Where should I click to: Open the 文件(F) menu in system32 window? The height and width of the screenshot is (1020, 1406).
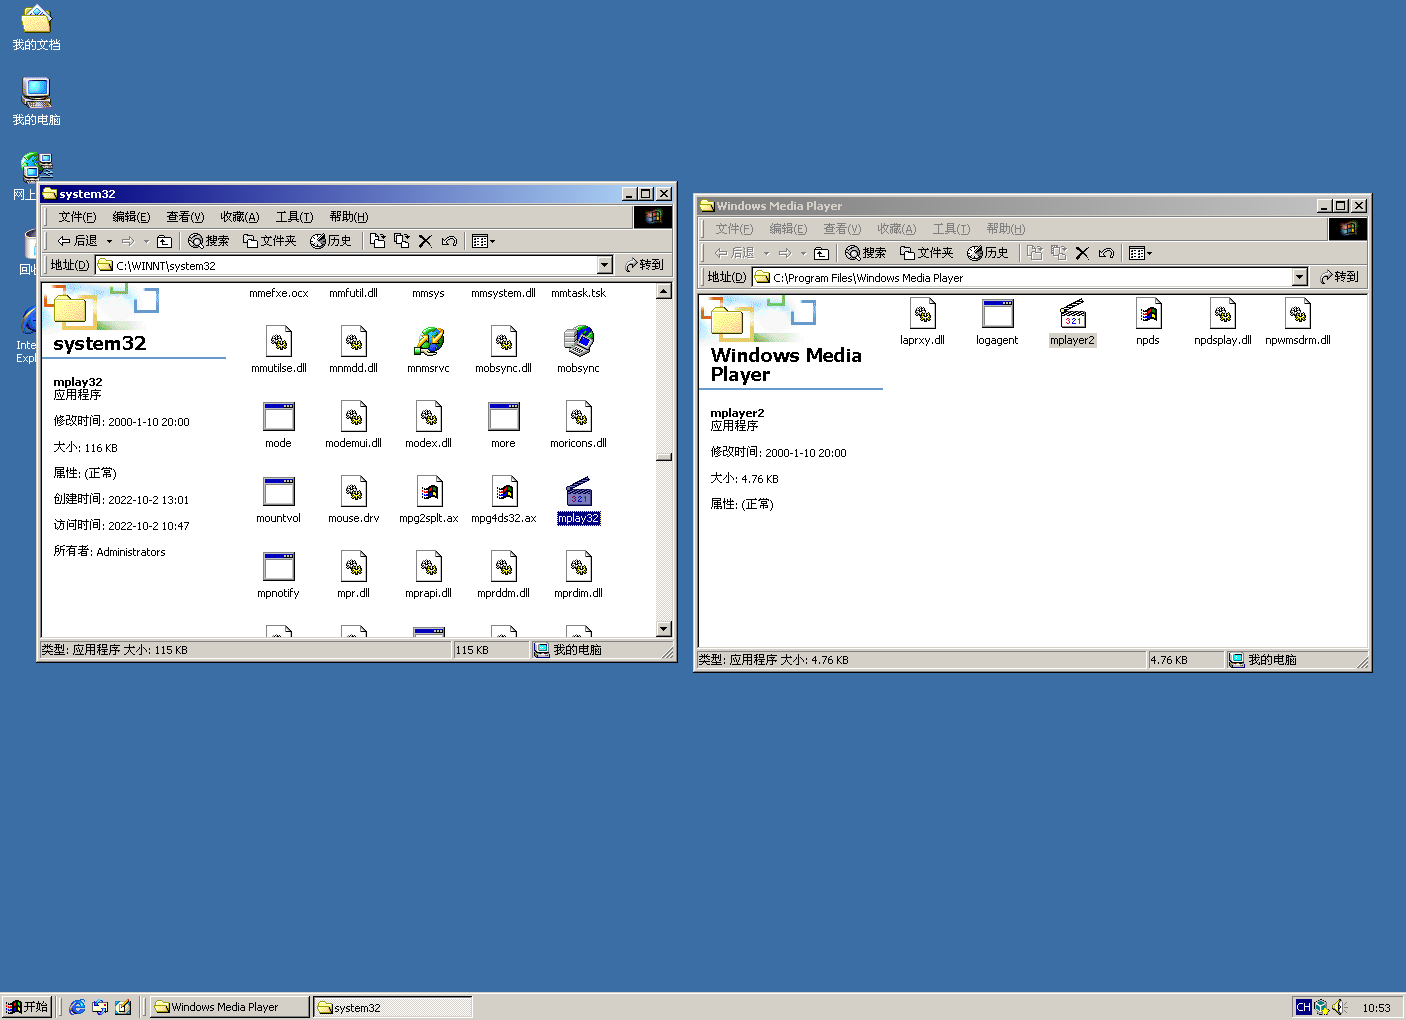[75, 216]
